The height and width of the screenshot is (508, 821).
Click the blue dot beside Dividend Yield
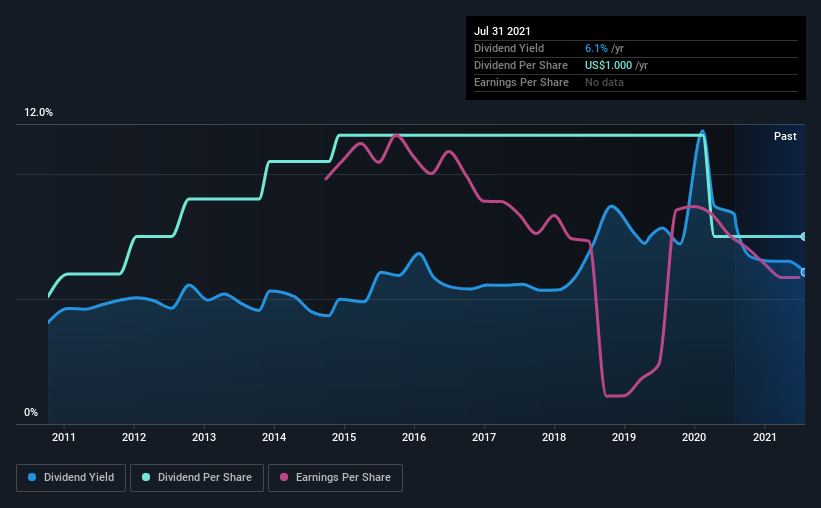tap(33, 478)
